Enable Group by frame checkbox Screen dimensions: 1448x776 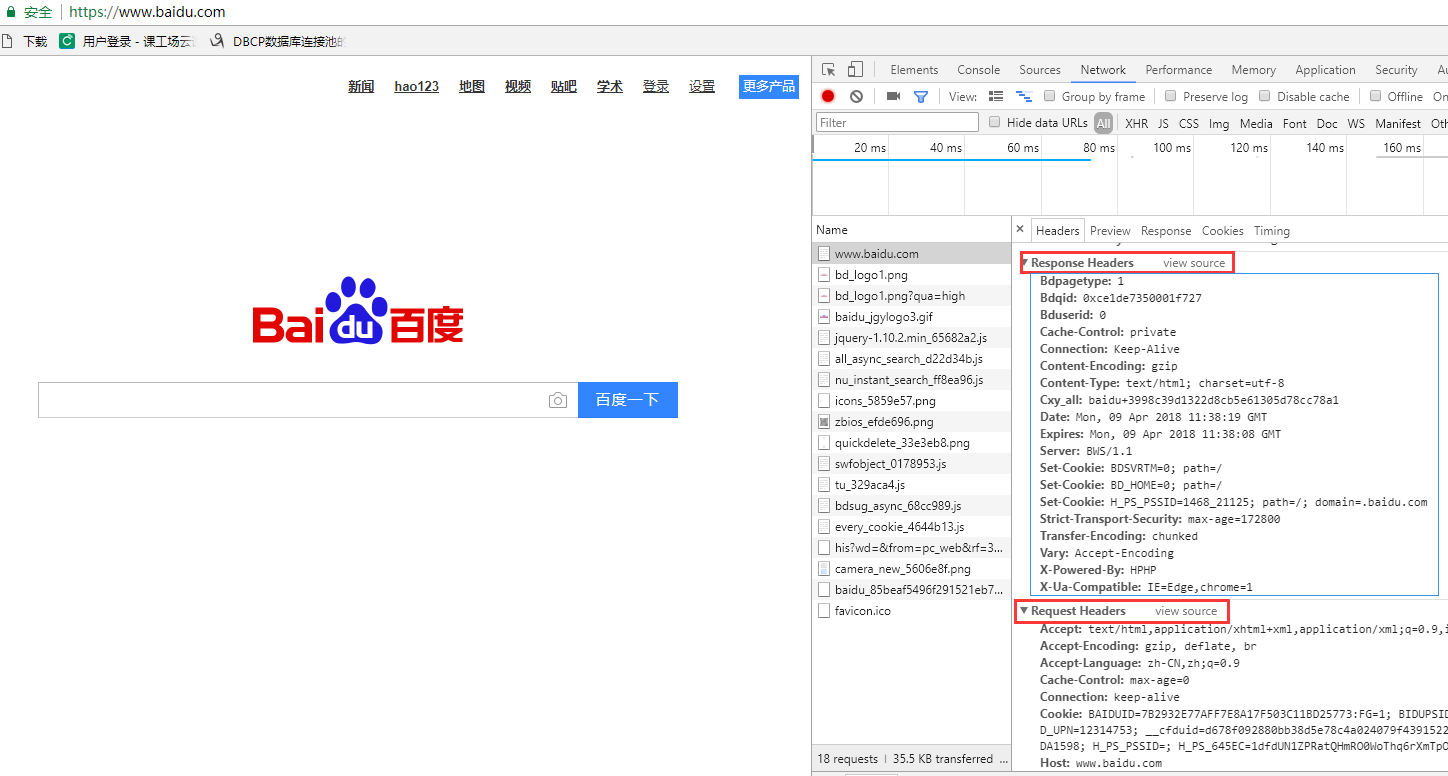tap(1049, 96)
